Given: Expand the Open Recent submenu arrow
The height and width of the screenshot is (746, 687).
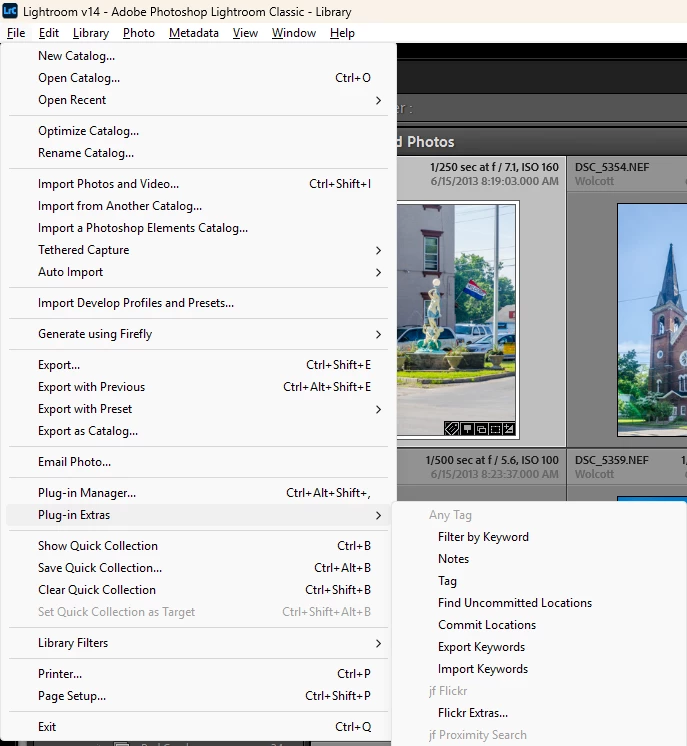Looking at the screenshot, I should point(378,100).
